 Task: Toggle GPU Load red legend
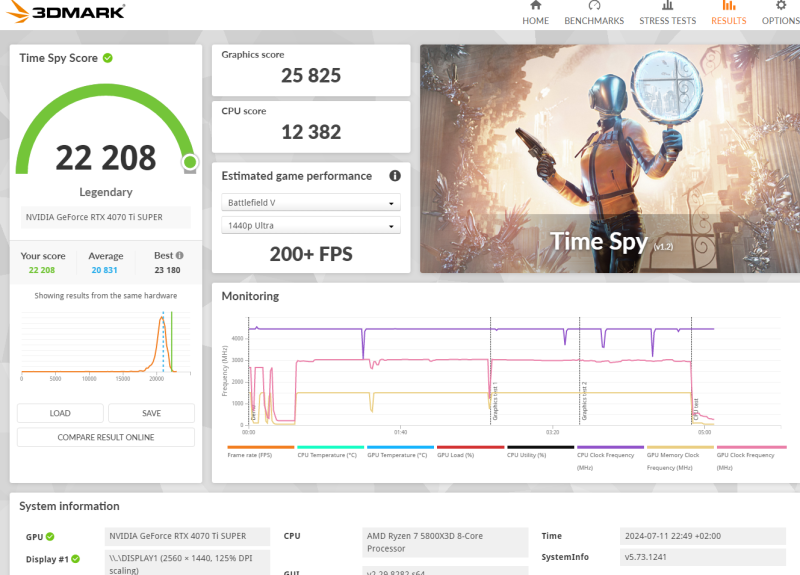tap(470, 452)
